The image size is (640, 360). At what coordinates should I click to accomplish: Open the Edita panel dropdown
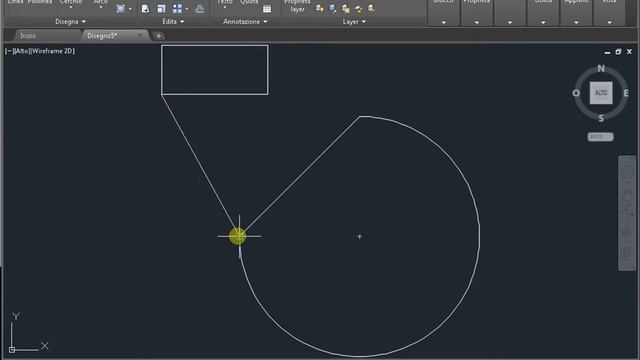(x=173, y=22)
